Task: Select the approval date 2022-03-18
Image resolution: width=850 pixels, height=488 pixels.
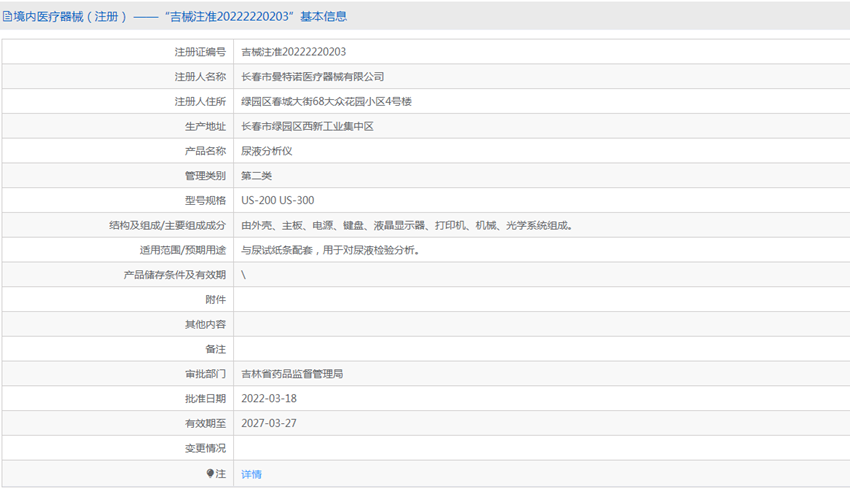Action: pos(269,399)
